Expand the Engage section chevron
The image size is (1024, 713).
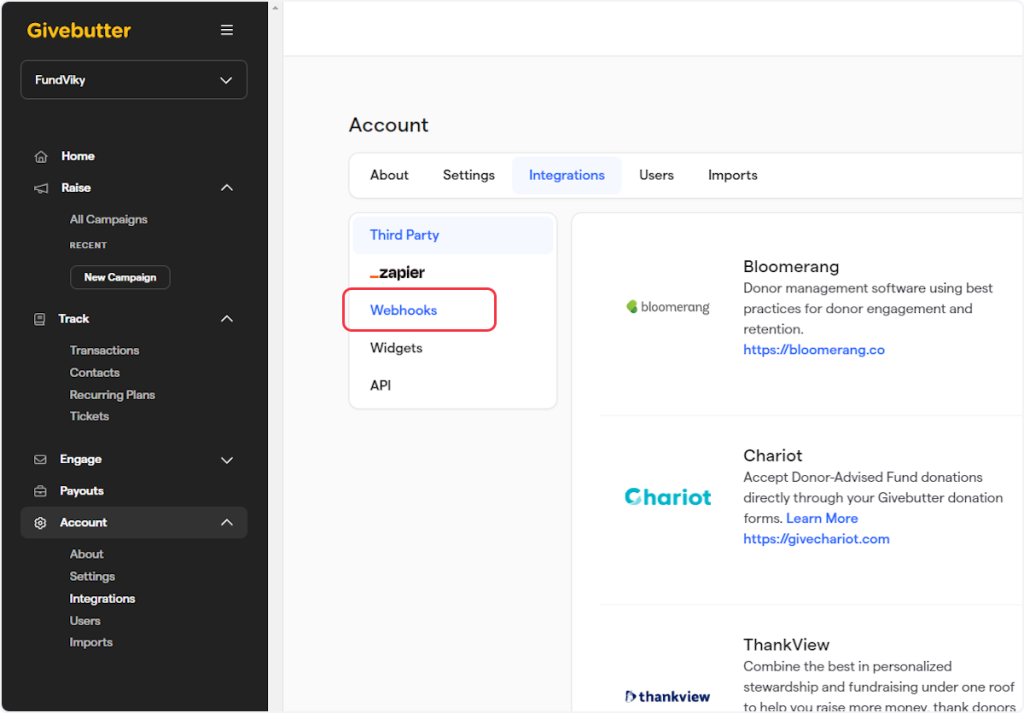(x=227, y=460)
